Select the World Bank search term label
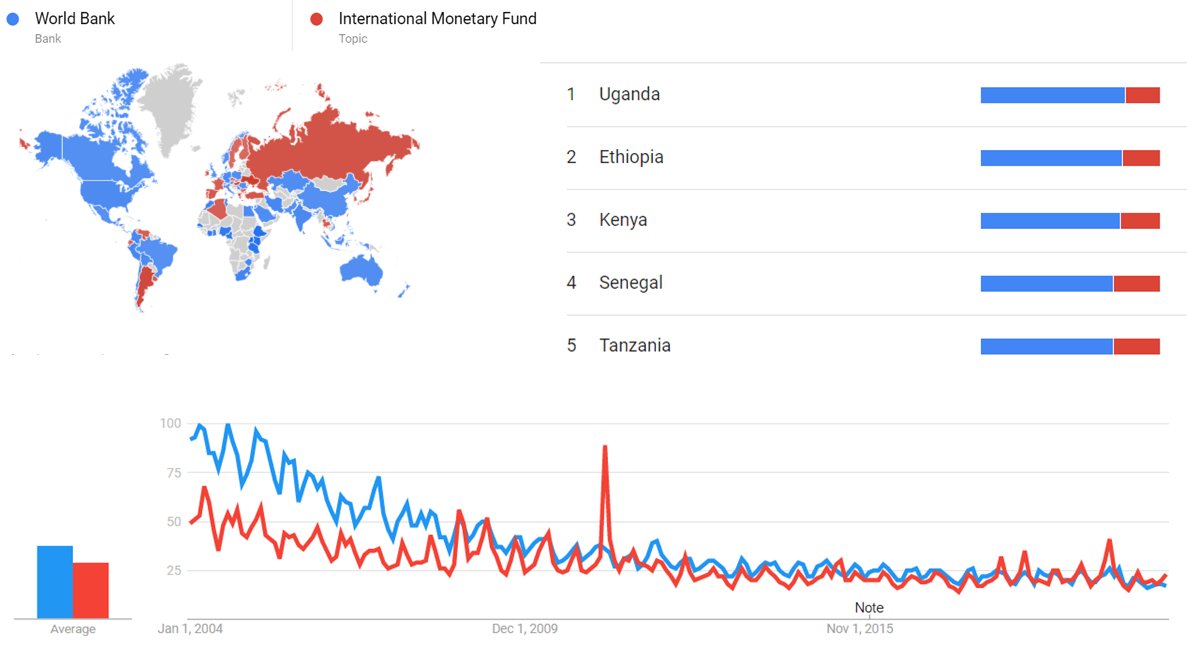This screenshot has width=1187, height=654. pyautogui.click(x=75, y=19)
